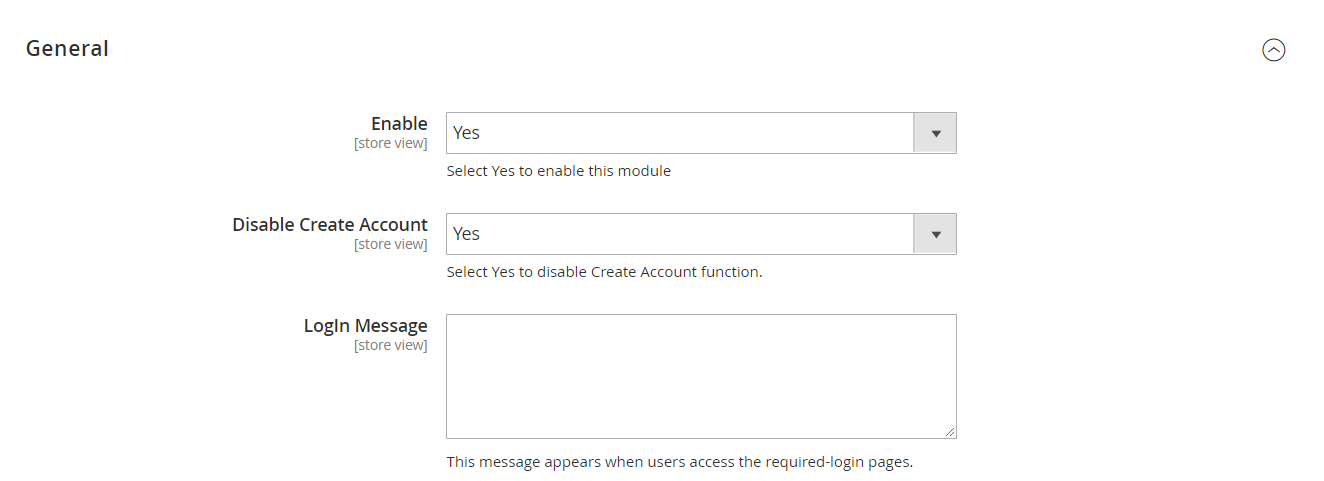Click the LogIn Message textarea resize grip
The image size is (1324, 481).
(x=950, y=432)
